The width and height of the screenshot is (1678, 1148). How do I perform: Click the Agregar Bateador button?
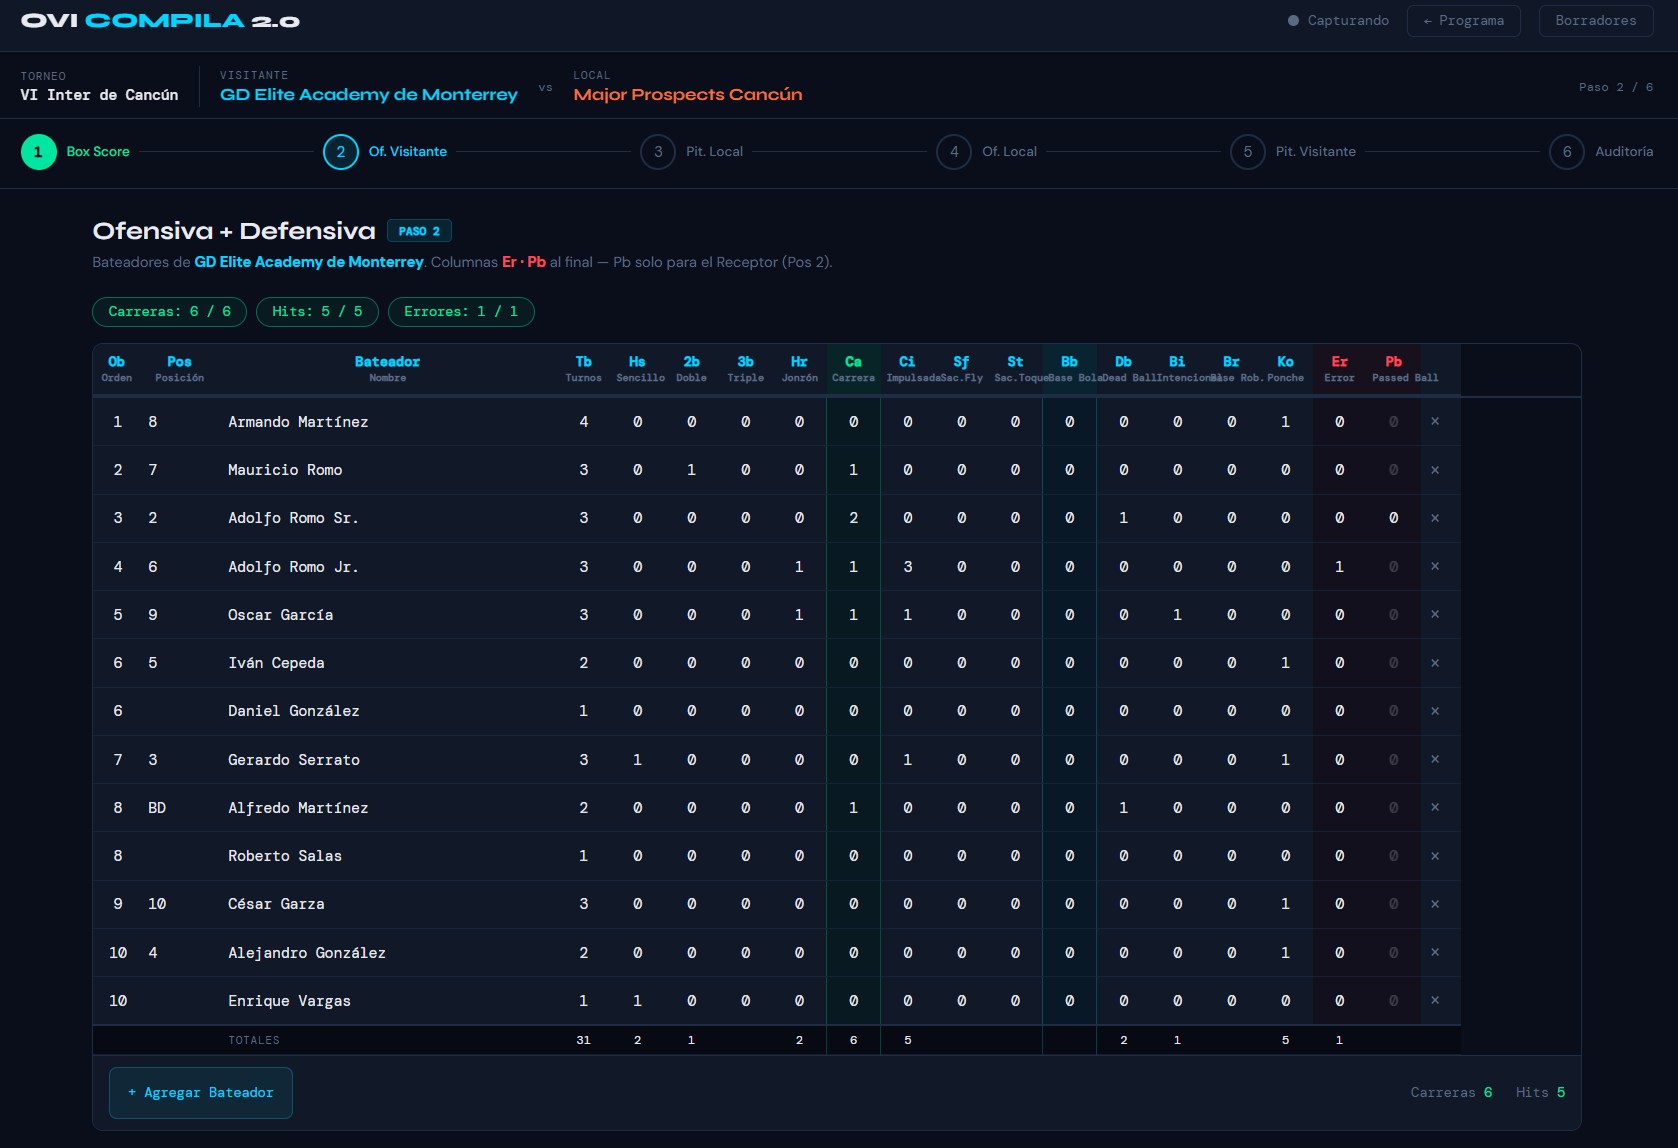[x=201, y=1093]
